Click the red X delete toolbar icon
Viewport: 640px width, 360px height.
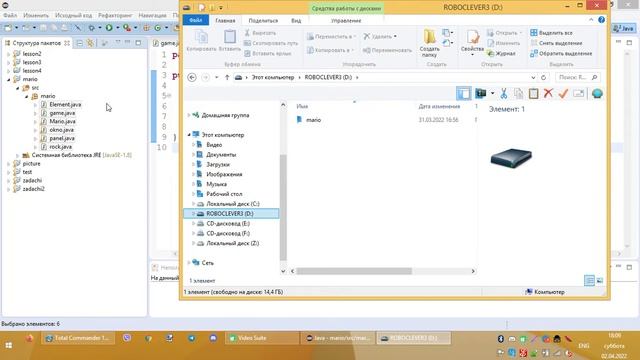[x=548, y=93]
